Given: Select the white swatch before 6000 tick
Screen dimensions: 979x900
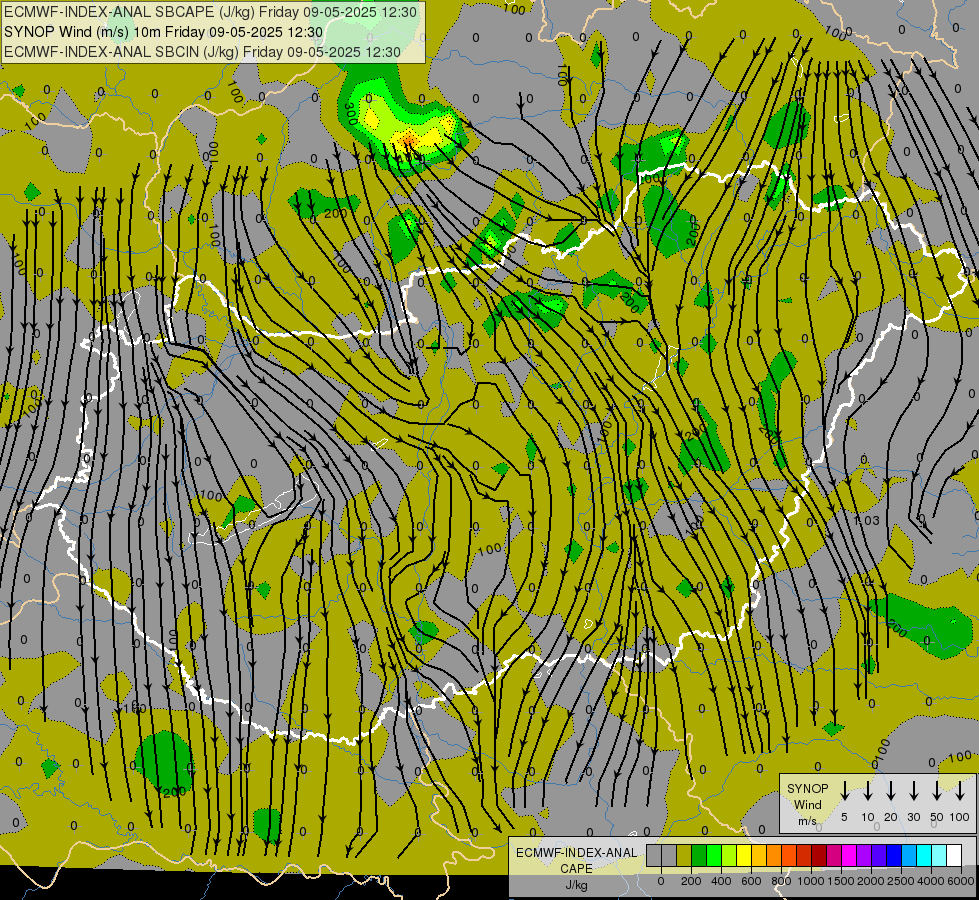Looking at the screenshot, I should coord(954,855).
